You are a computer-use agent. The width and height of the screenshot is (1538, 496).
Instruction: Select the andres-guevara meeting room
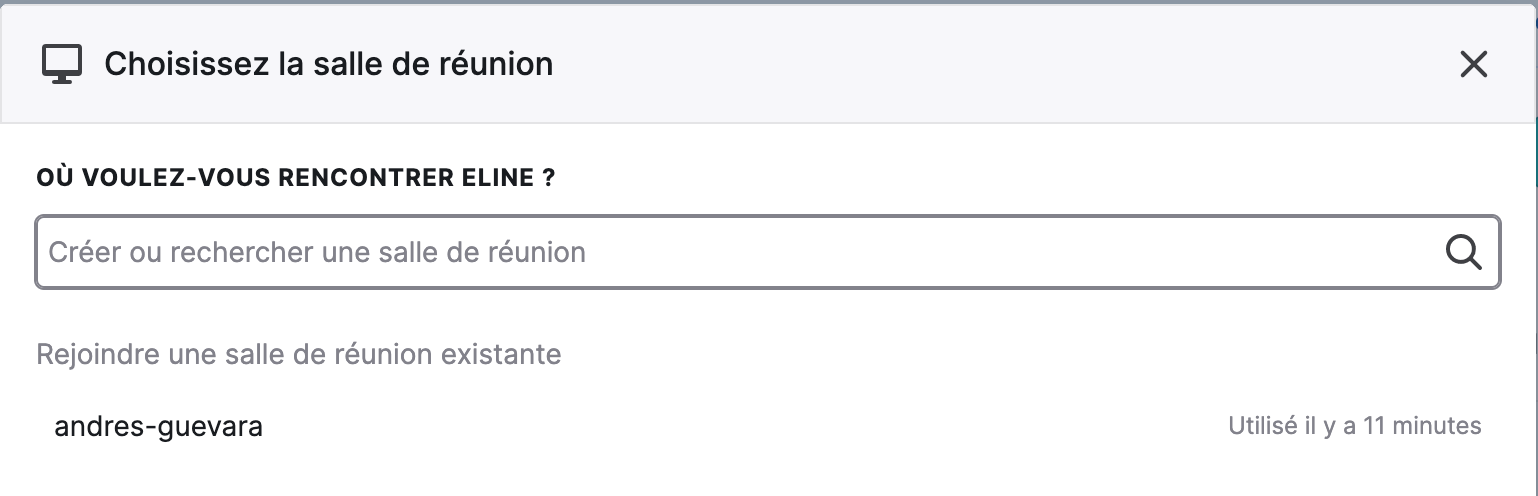click(x=768, y=426)
